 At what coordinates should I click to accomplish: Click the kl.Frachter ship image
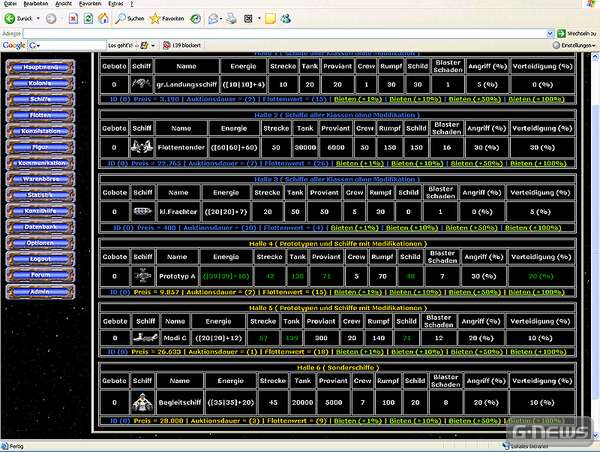tap(143, 212)
